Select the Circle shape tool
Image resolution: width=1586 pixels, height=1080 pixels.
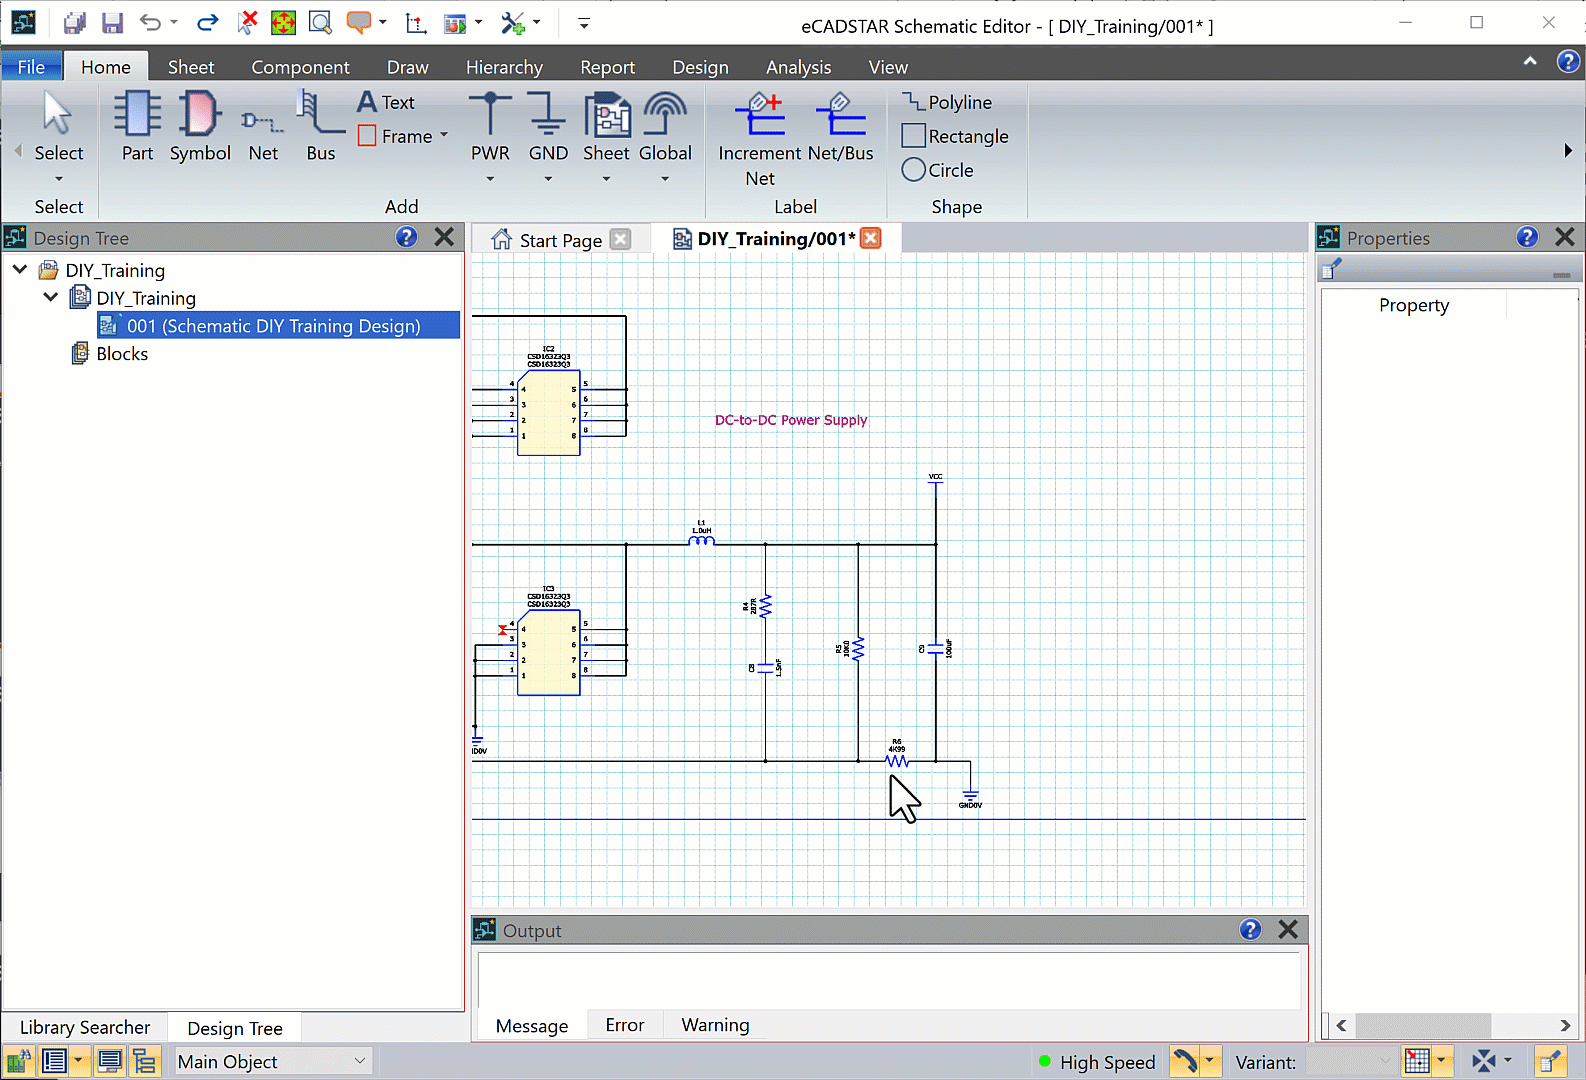click(938, 170)
